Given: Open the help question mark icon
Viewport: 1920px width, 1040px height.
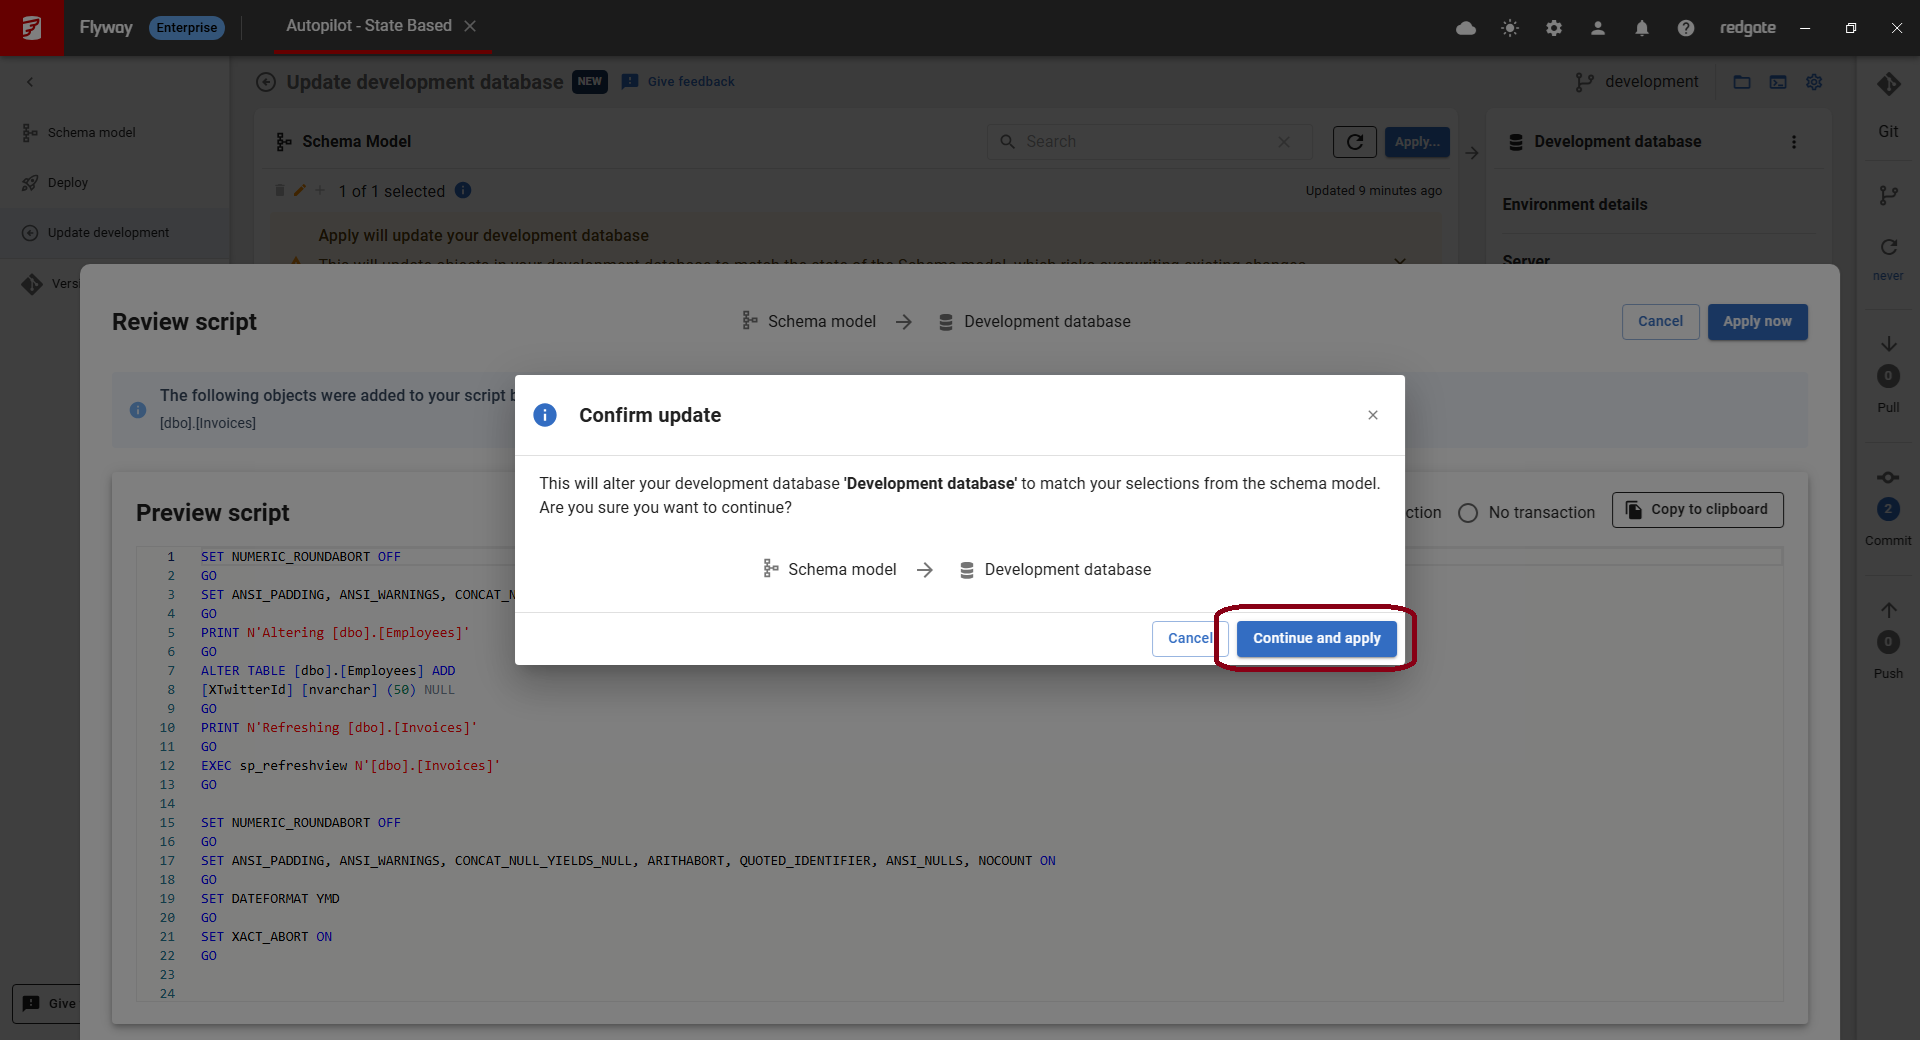Looking at the screenshot, I should (1686, 28).
